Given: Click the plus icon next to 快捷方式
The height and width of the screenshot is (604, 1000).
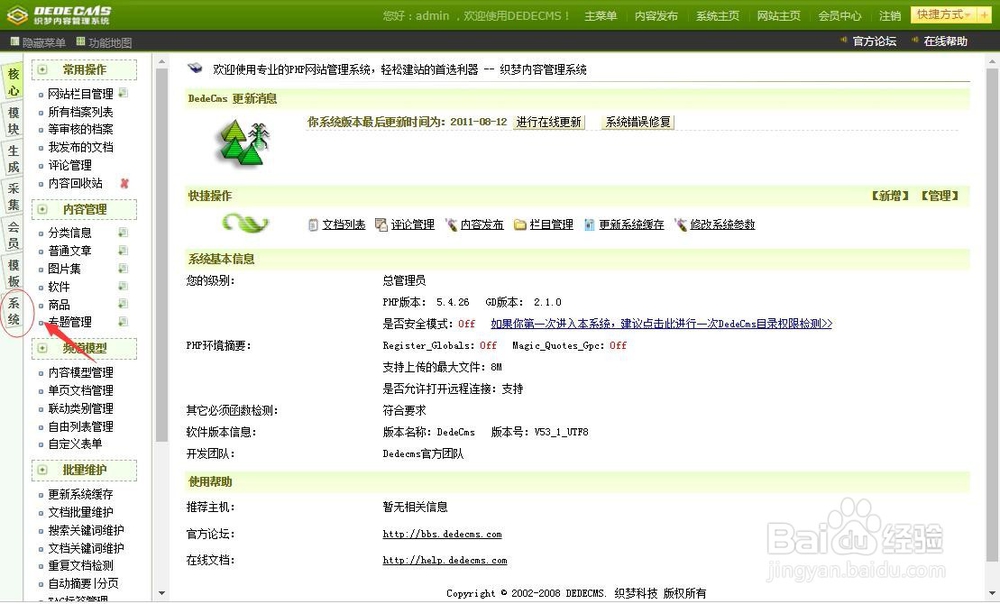Looking at the screenshot, I should point(984,15).
